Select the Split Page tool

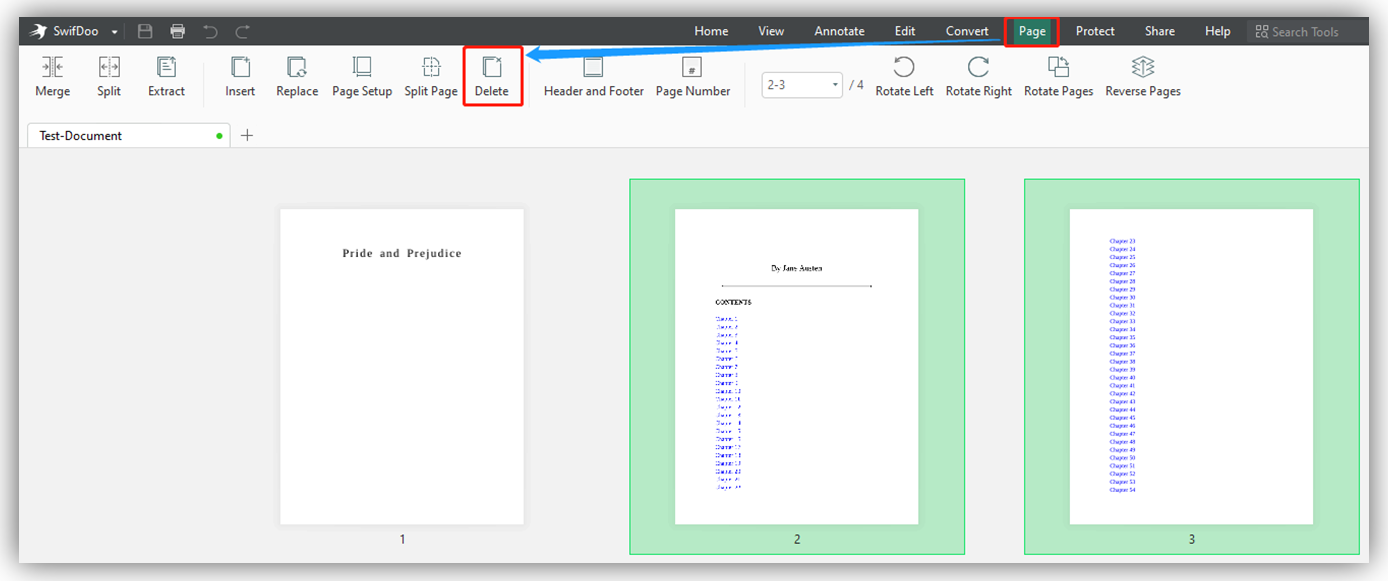[431, 77]
